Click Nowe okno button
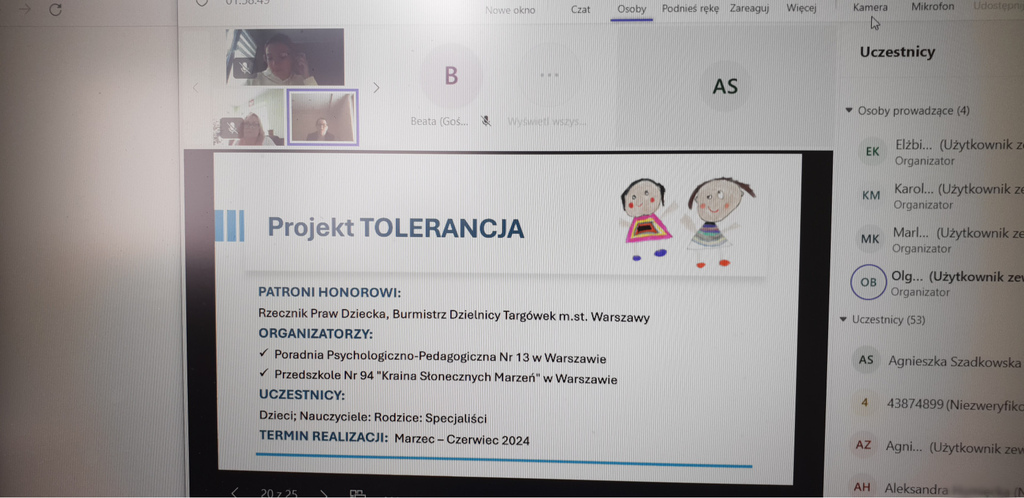The height and width of the screenshot is (498, 1024). (510, 10)
